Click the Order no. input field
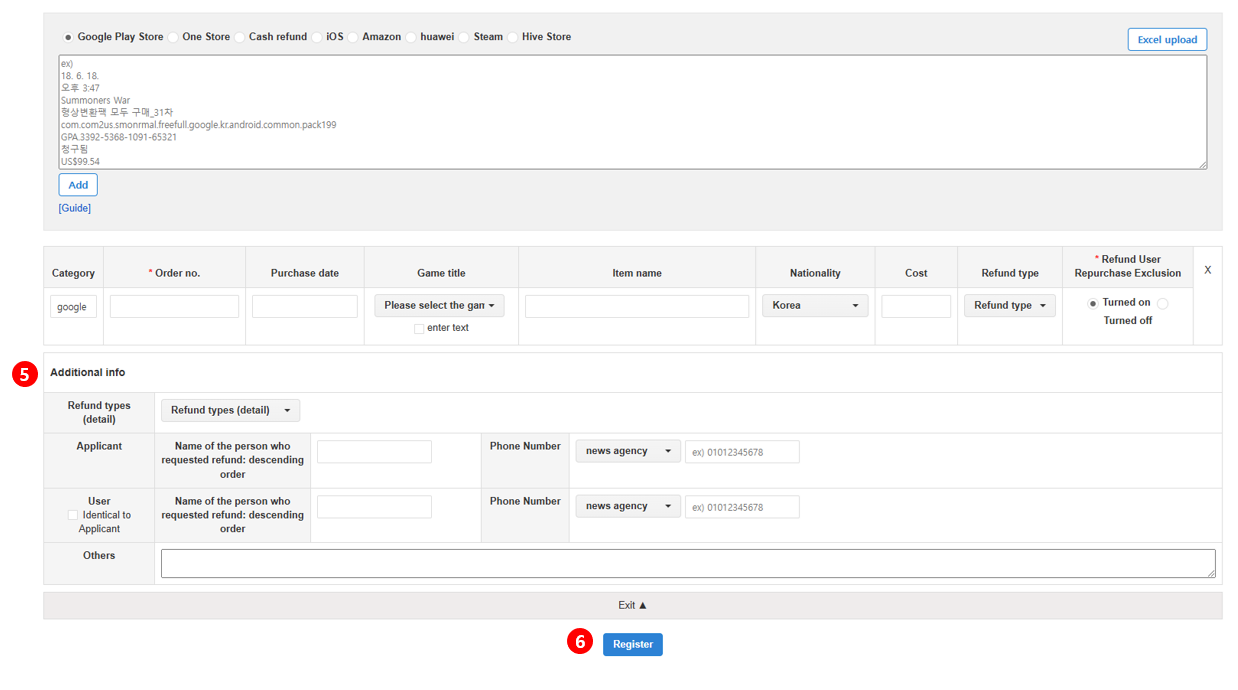1238x690 pixels. coord(174,304)
